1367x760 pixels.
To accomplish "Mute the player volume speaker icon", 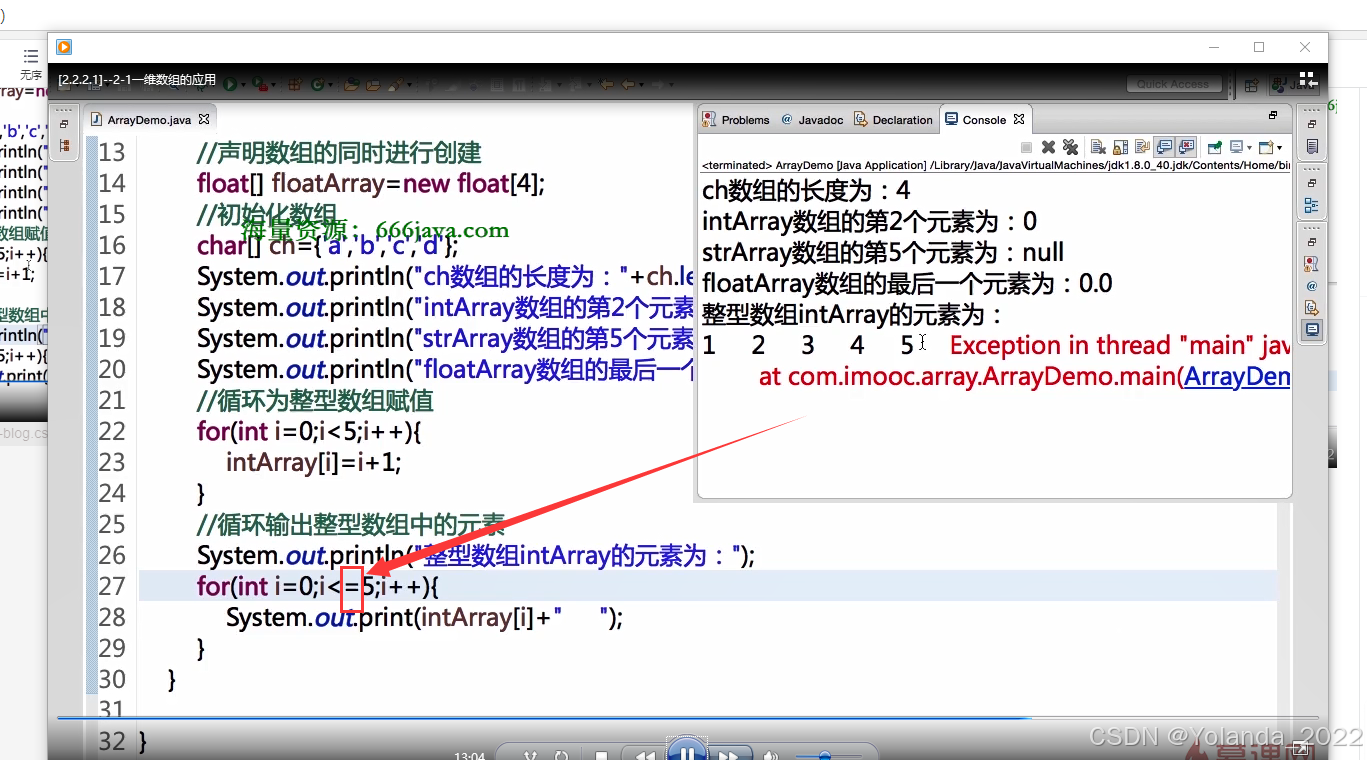I will point(771,755).
